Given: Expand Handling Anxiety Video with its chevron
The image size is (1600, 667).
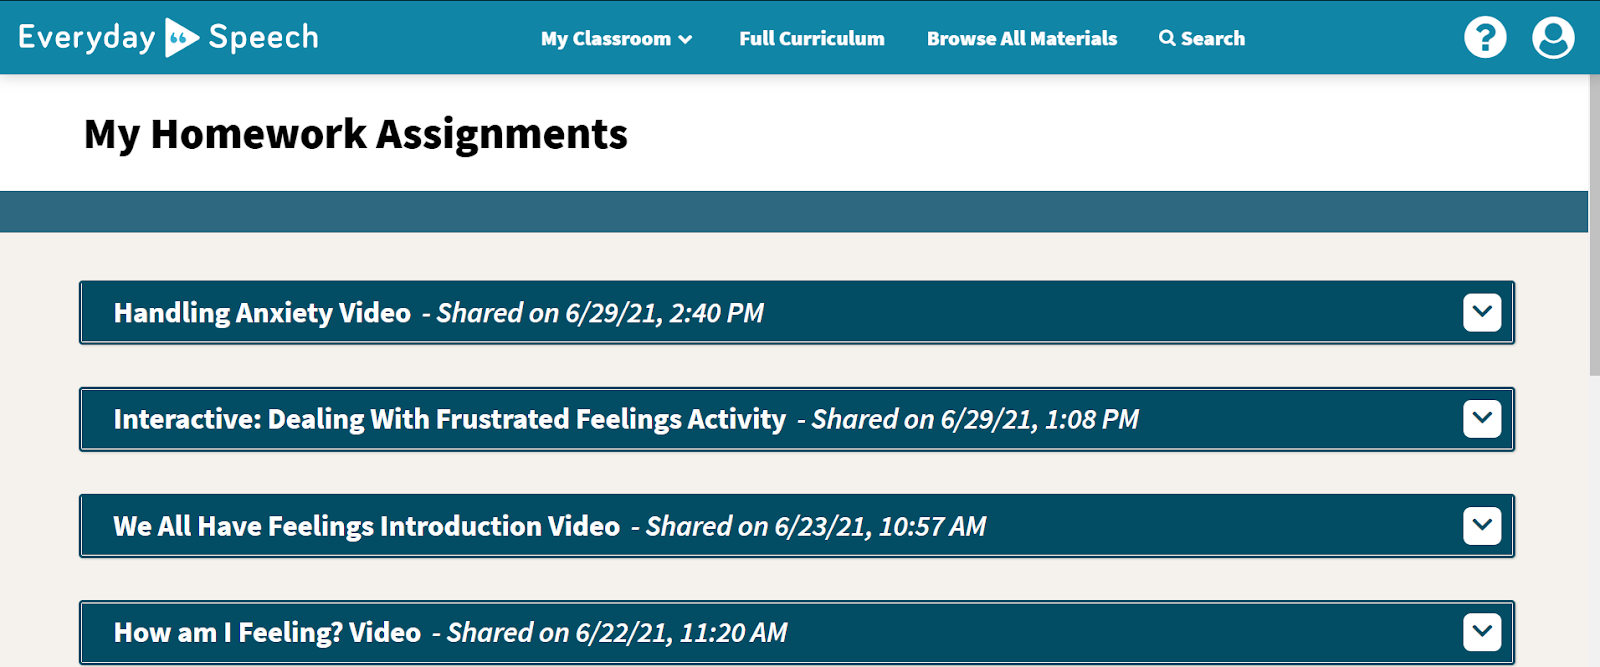Looking at the screenshot, I should 1482,312.
